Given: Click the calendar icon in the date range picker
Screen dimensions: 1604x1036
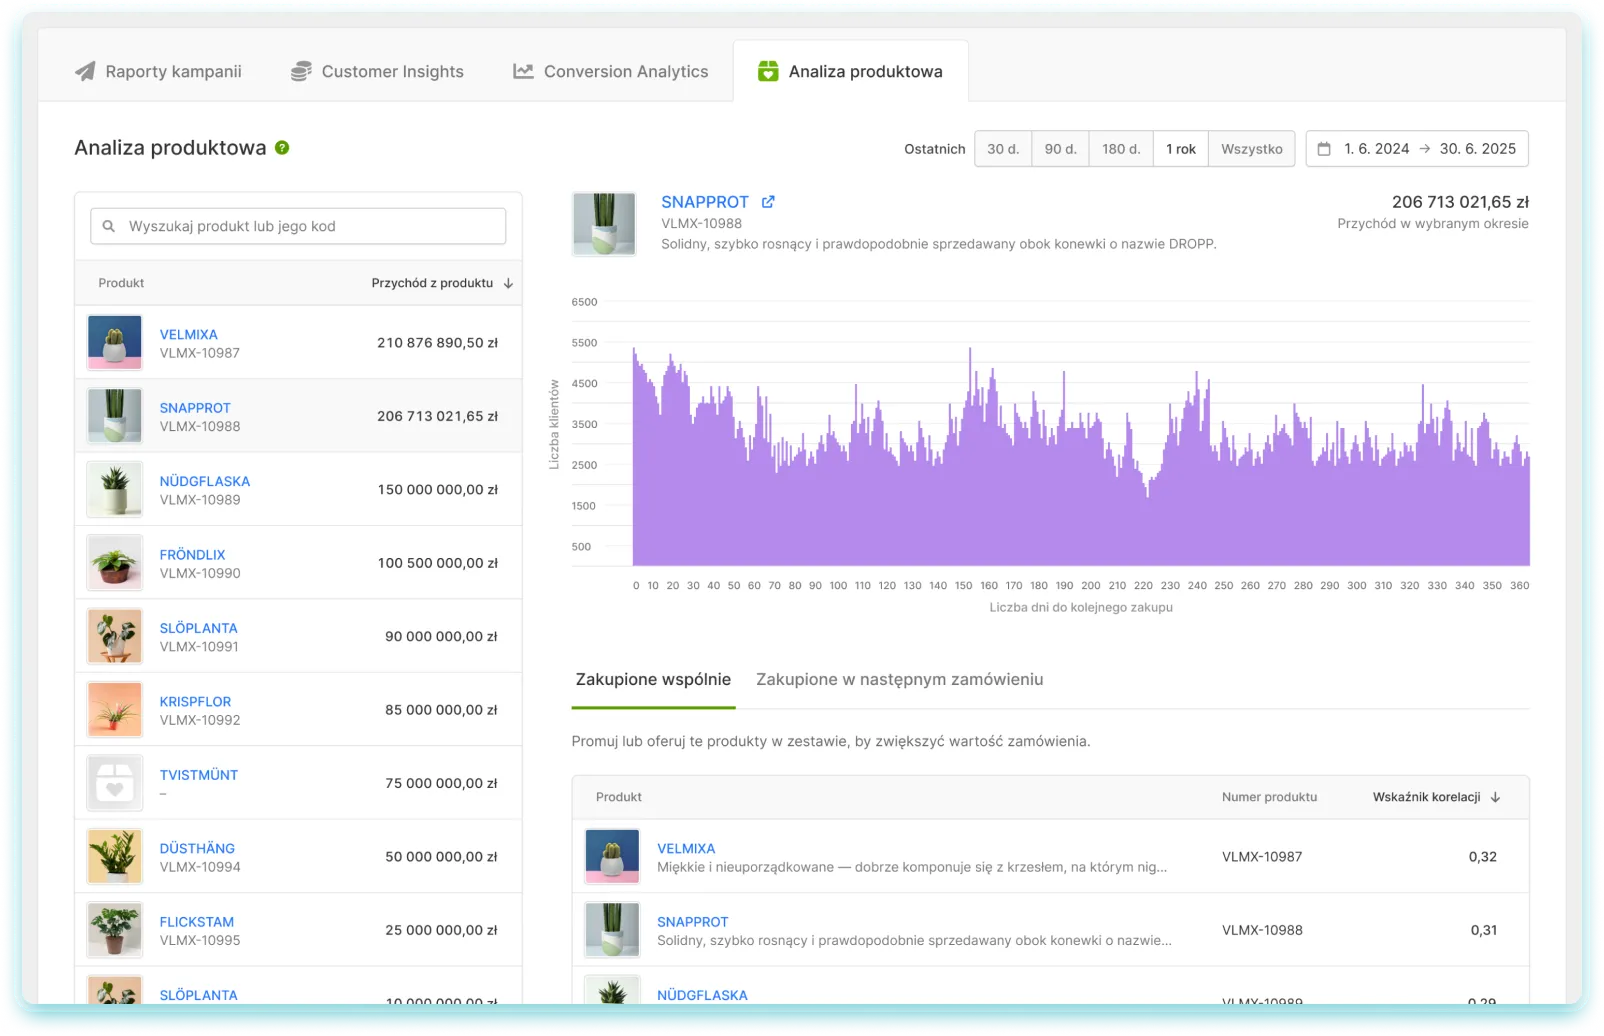Looking at the screenshot, I should pyautogui.click(x=1322, y=148).
